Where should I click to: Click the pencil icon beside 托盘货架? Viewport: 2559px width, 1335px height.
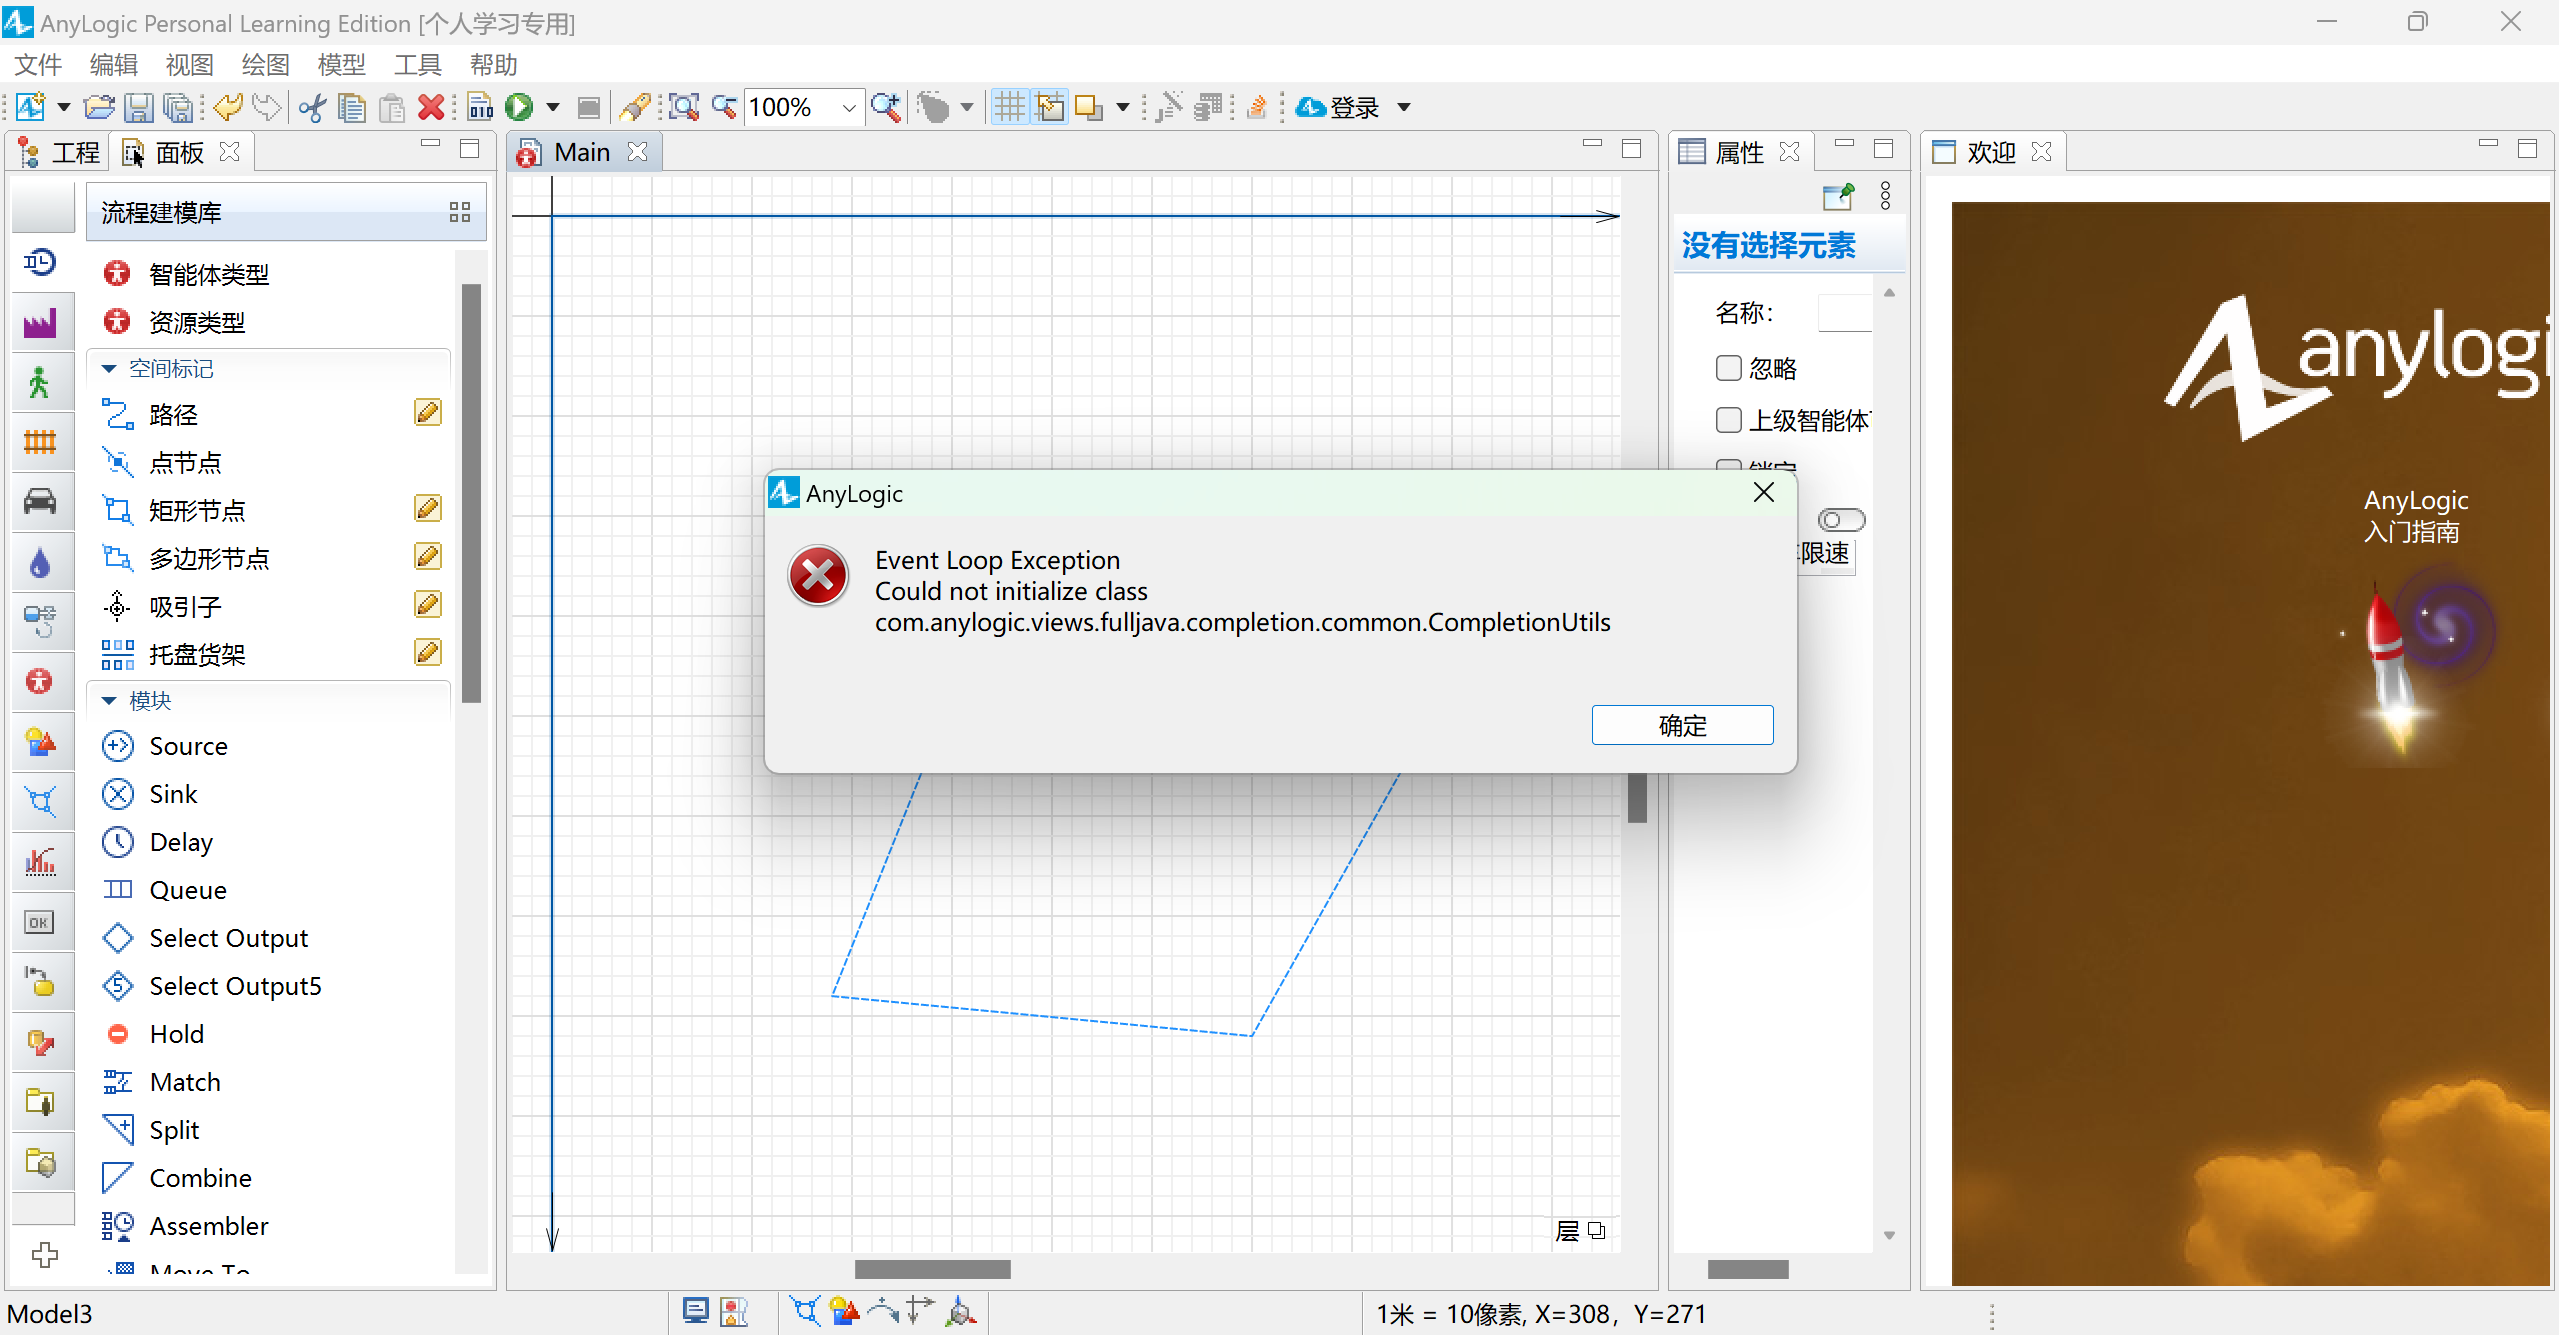pyautogui.click(x=428, y=652)
